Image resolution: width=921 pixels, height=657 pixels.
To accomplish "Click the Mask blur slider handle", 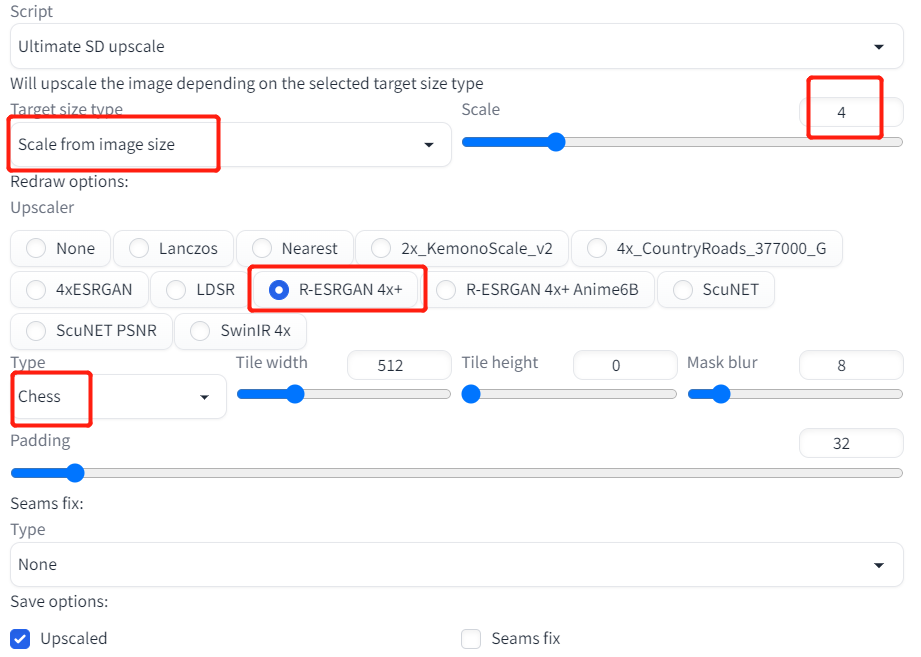I will coord(721,394).
